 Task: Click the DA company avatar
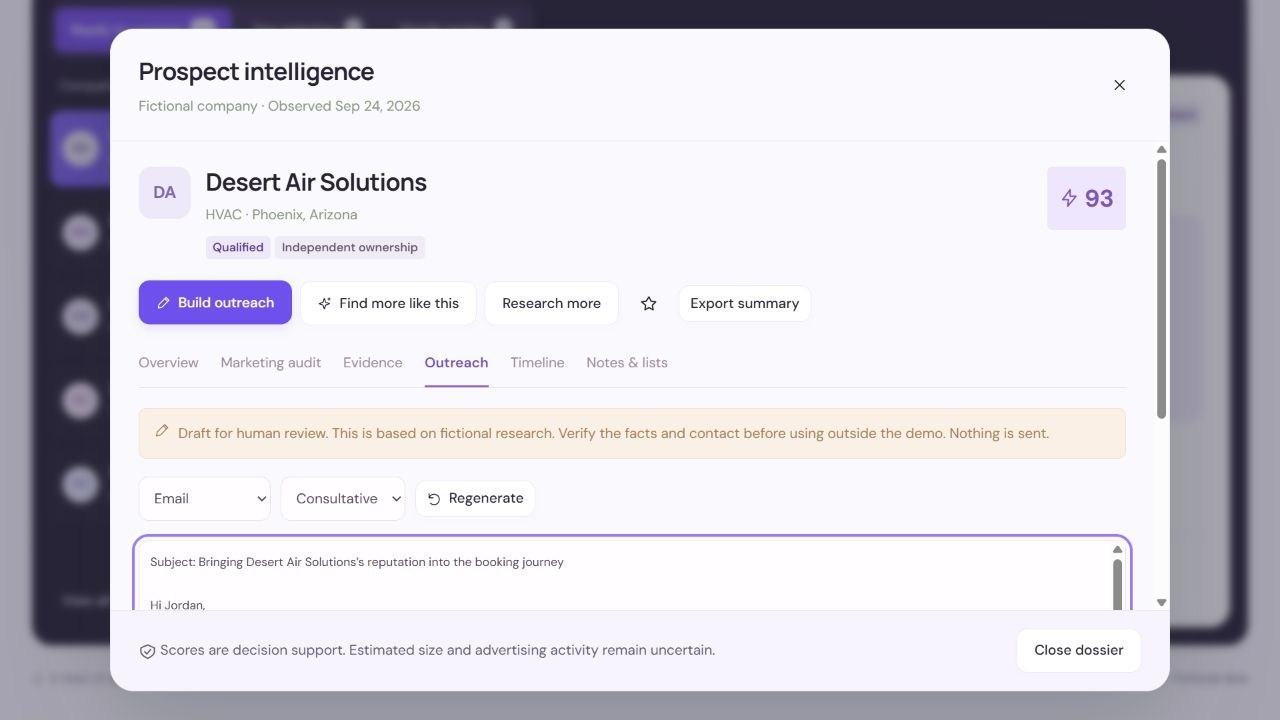165,193
